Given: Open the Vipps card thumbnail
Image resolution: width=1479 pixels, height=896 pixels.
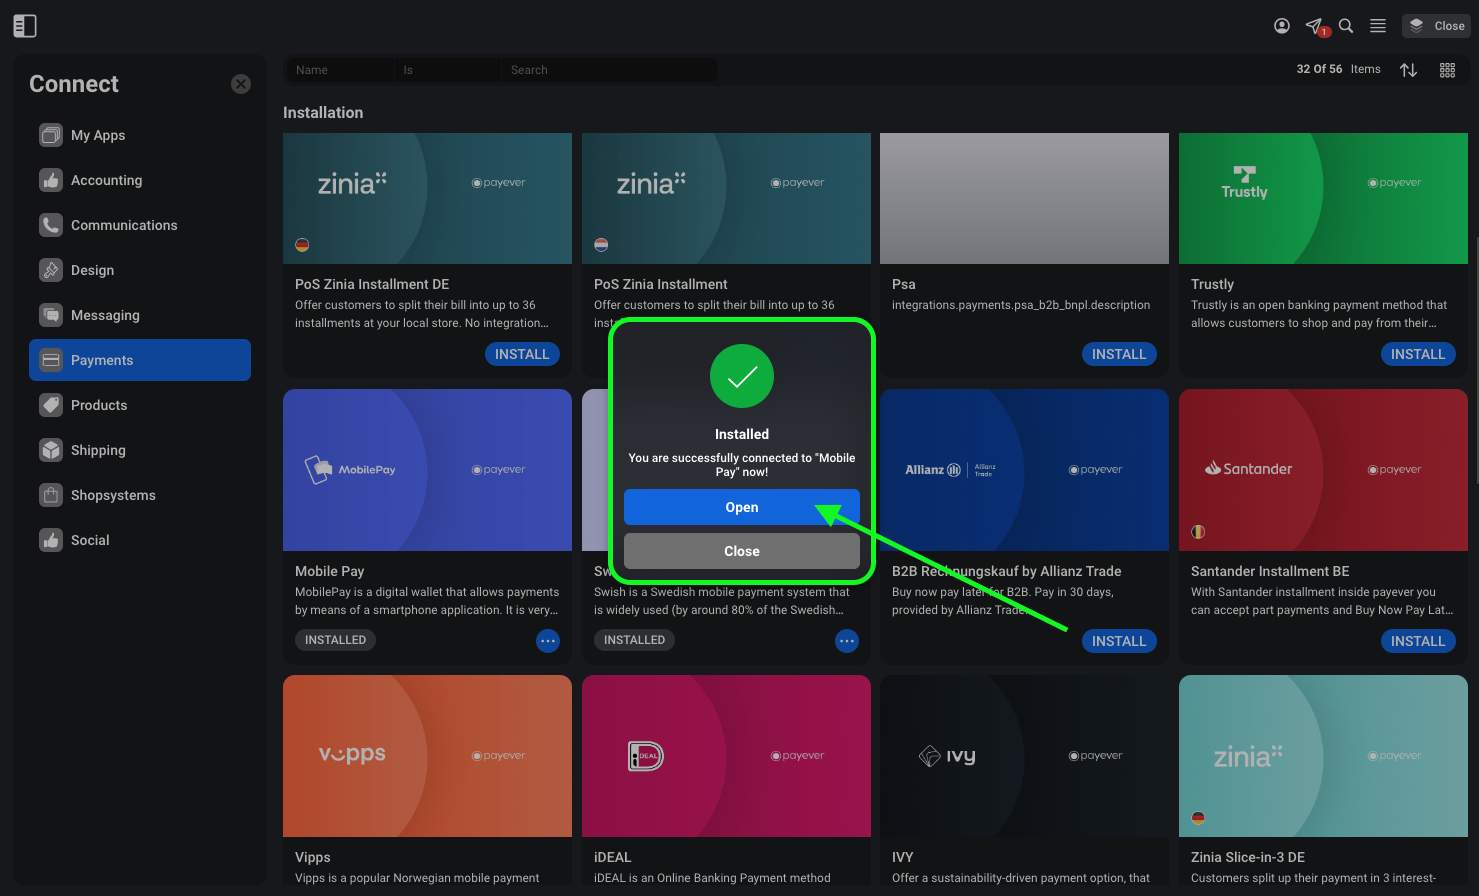Looking at the screenshot, I should 427,756.
